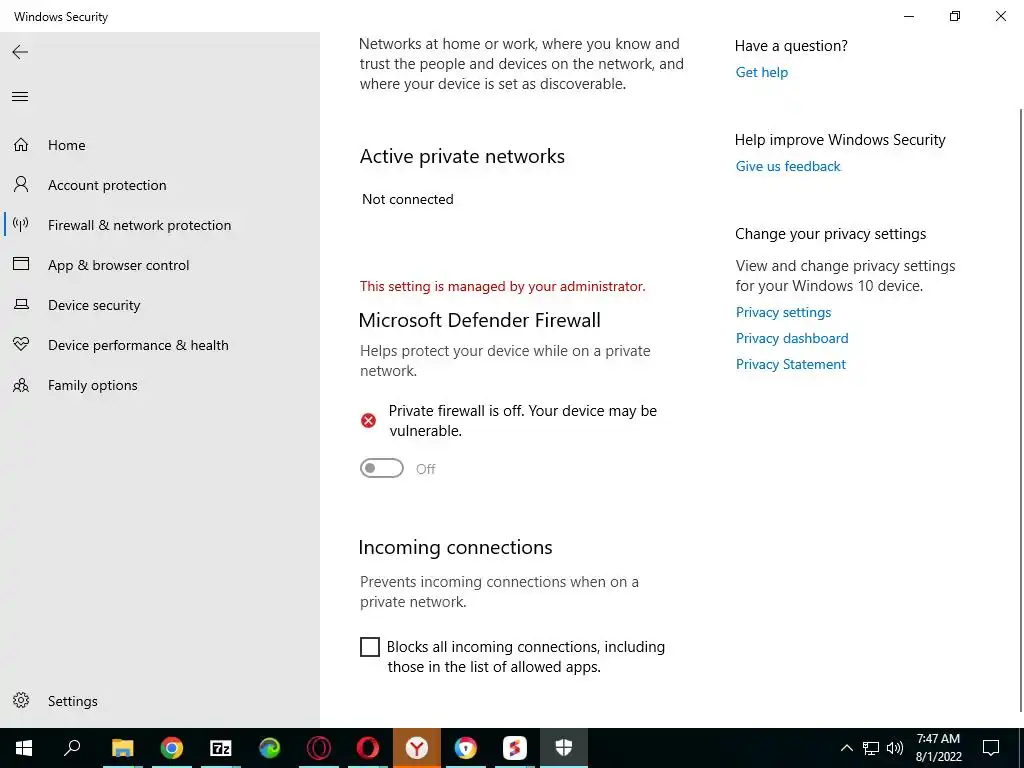Screen dimensions: 1024x768
Task: Open the taskbar icon just left of the white S app
Action: (466, 748)
